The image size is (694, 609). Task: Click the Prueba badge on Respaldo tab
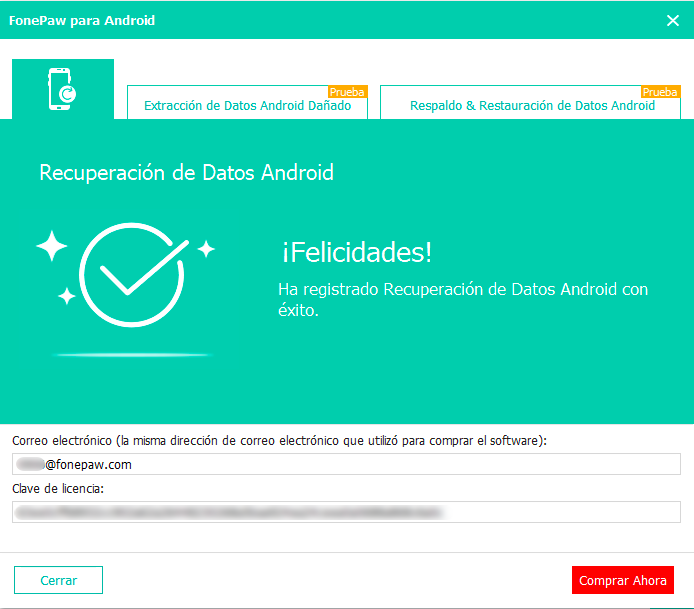[x=660, y=92]
